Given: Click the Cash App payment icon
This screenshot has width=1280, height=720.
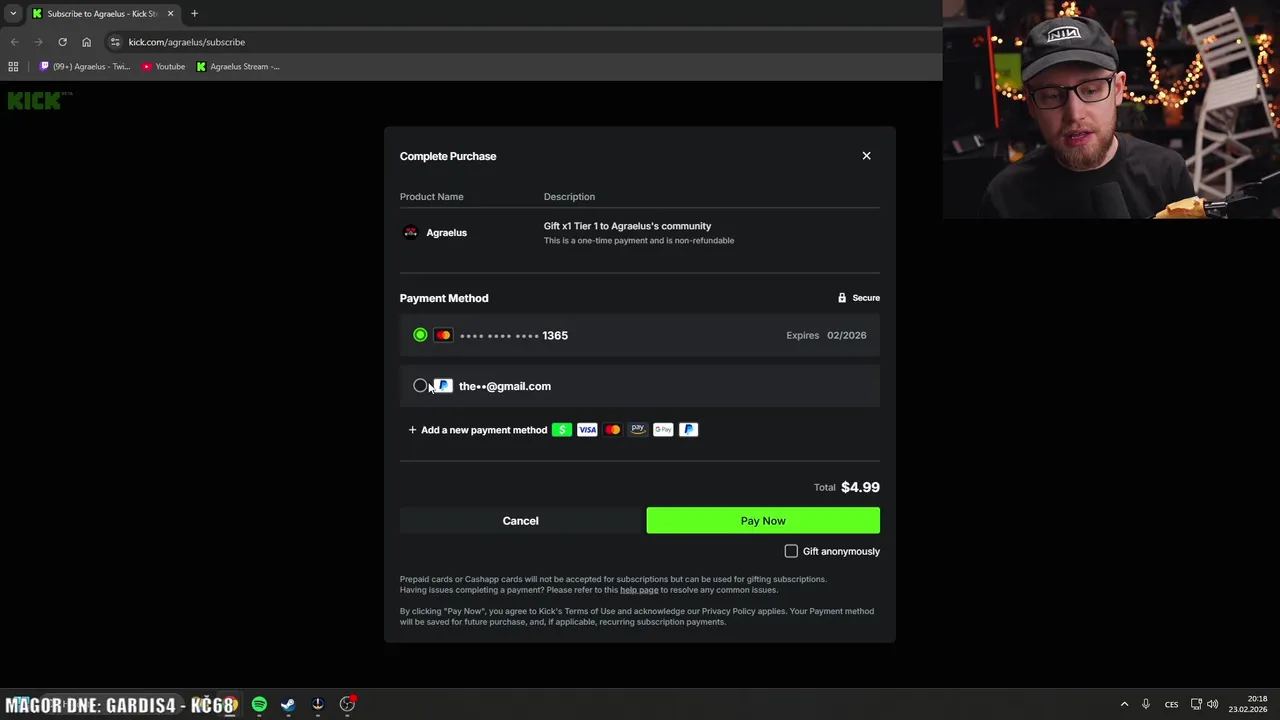Looking at the screenshot, I should (562, 430).
